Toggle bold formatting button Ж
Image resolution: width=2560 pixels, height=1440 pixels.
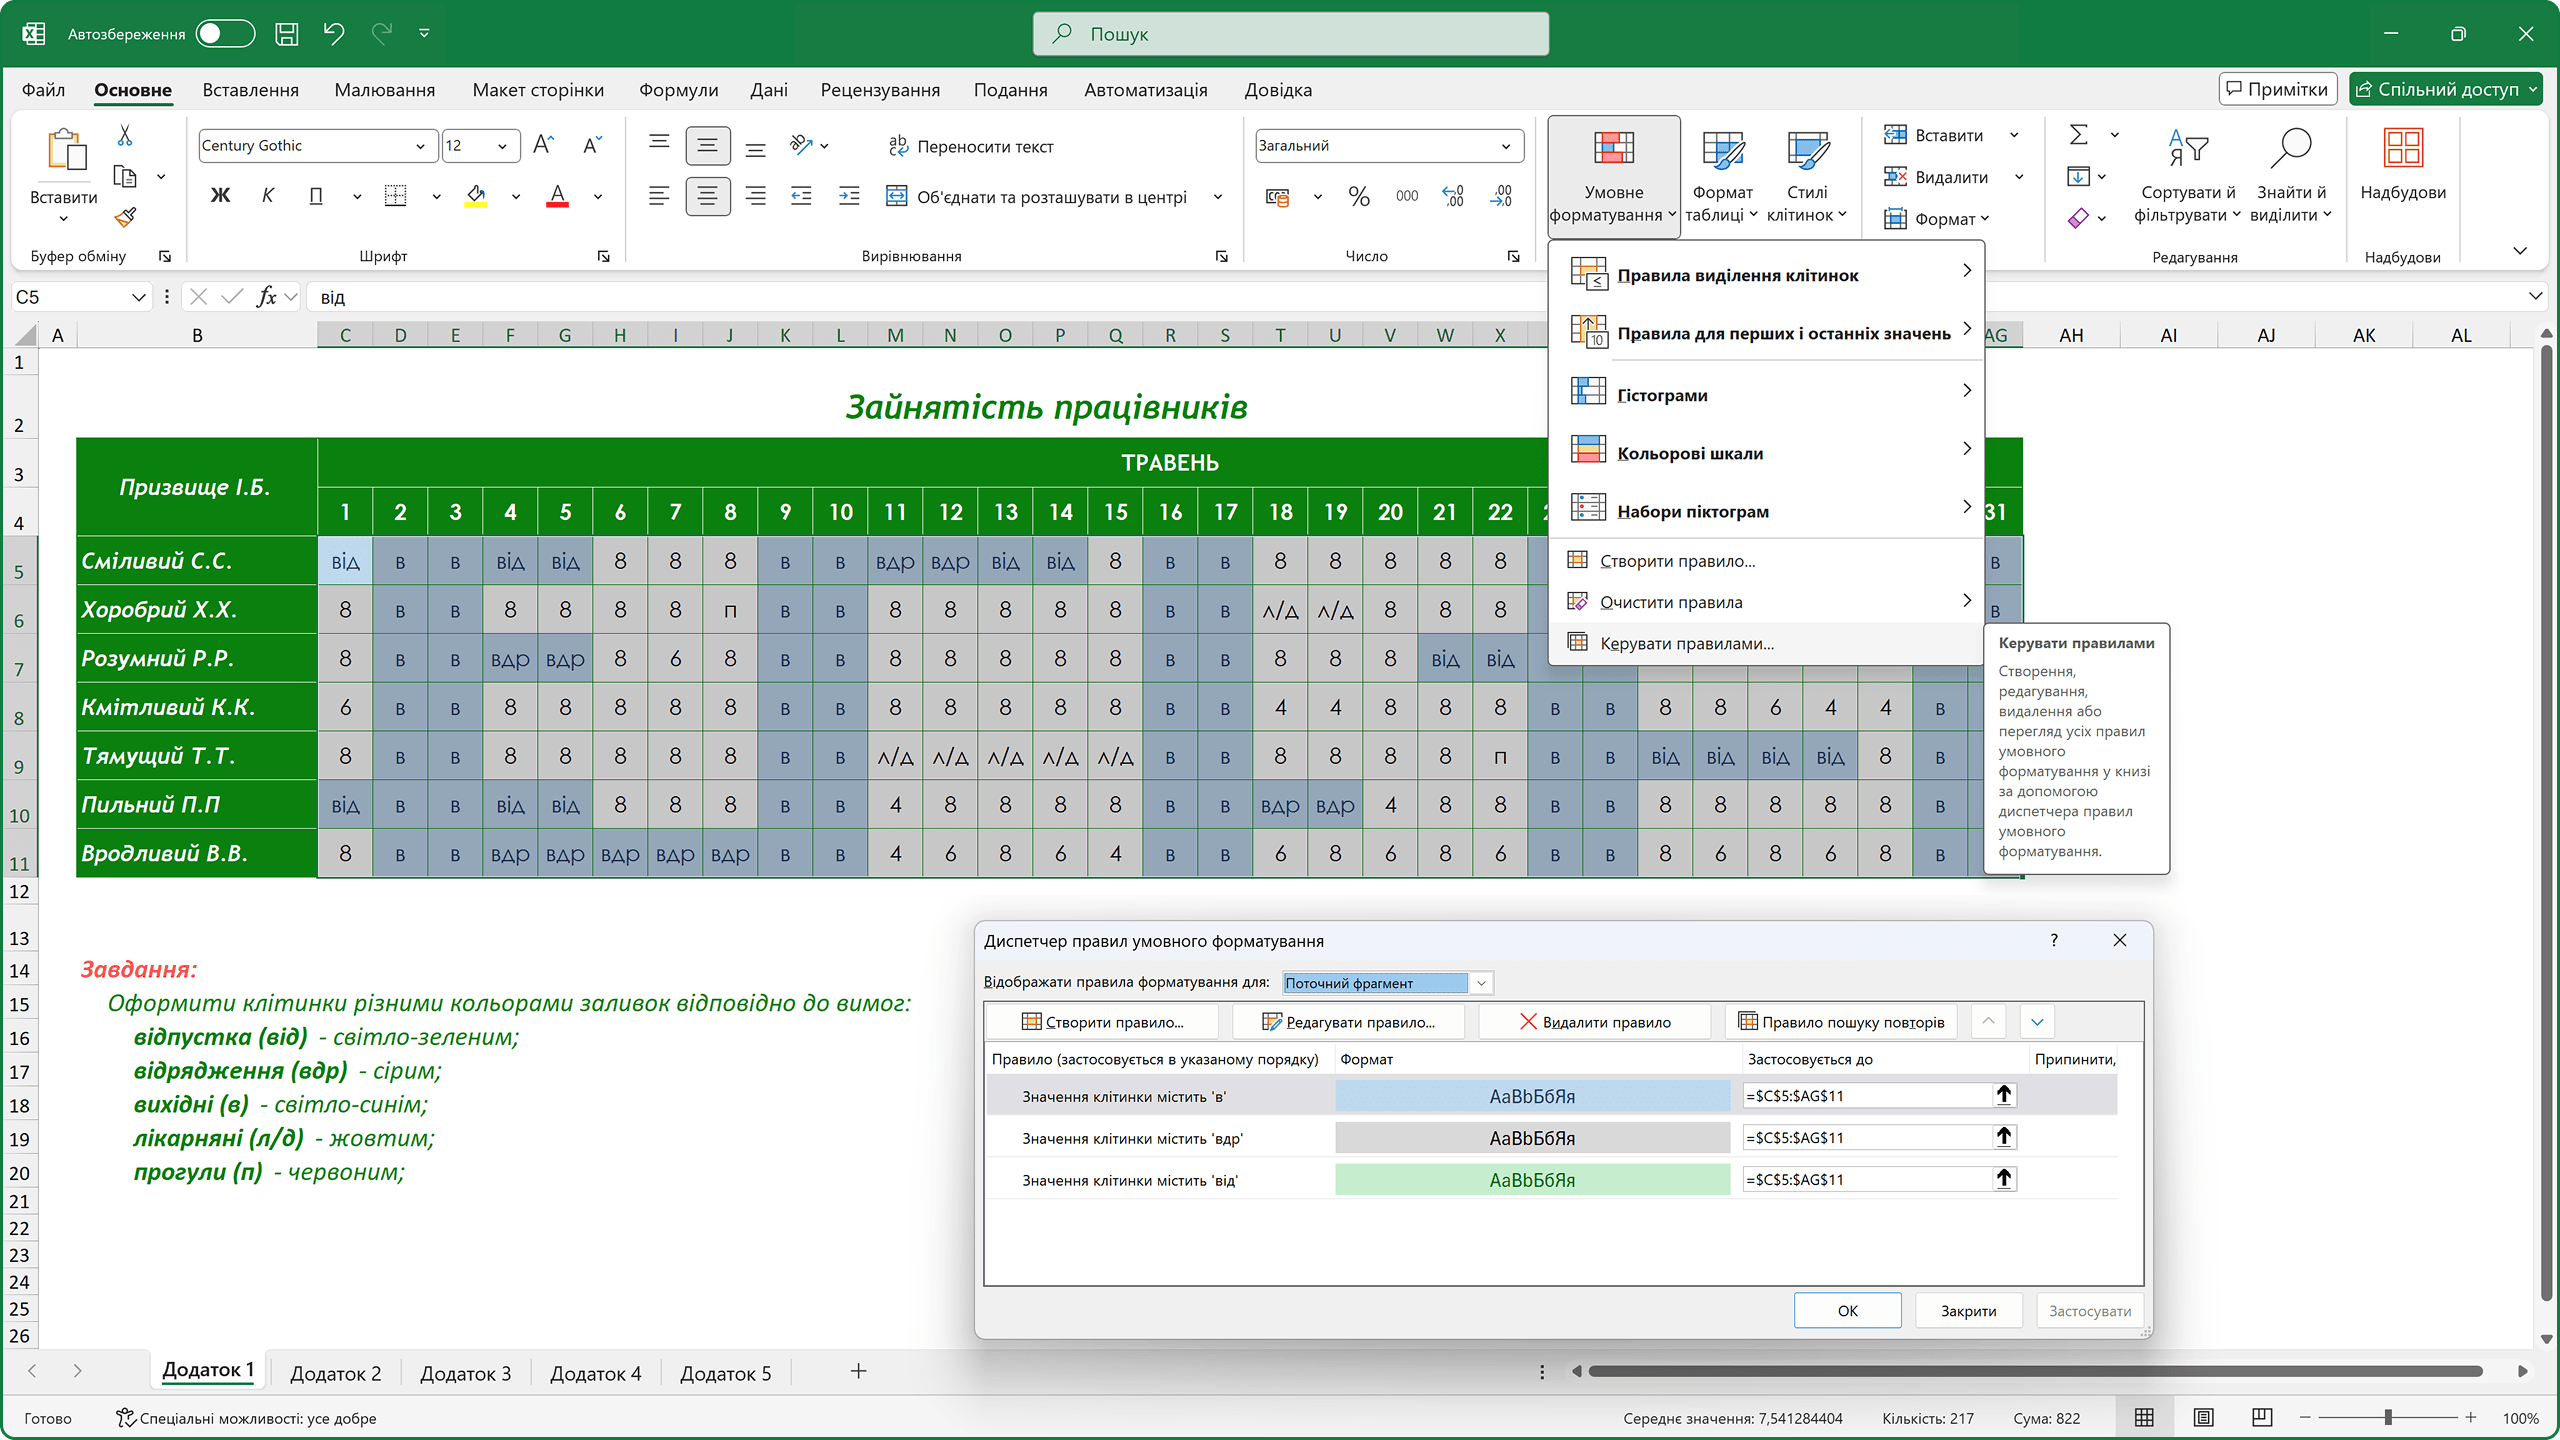[x=220, y=197]
